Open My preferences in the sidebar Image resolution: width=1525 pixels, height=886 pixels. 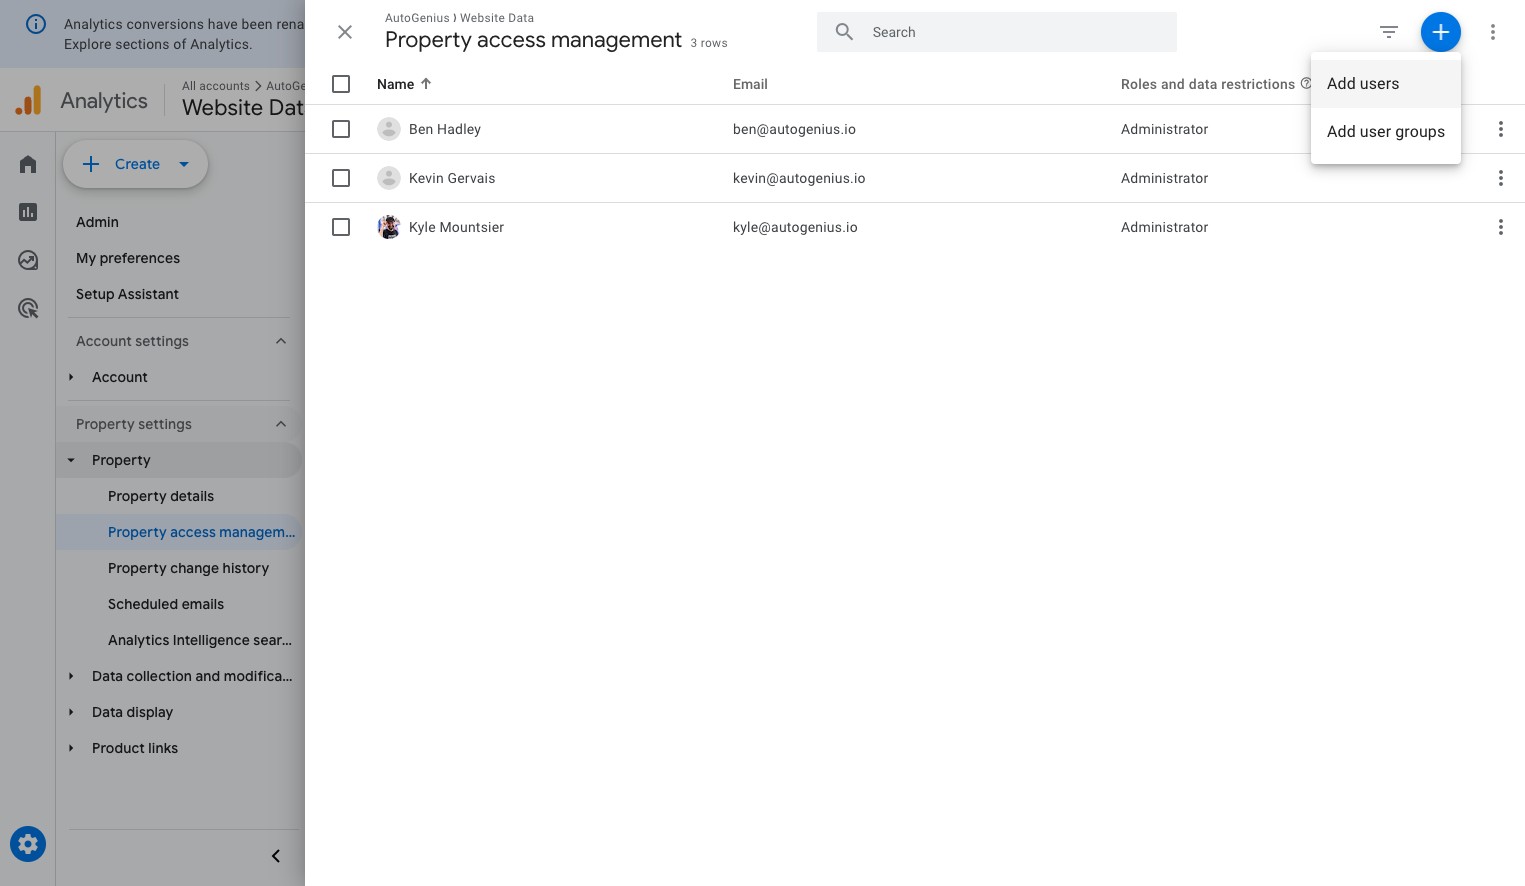pyautogui.click(x=128, y=258)
